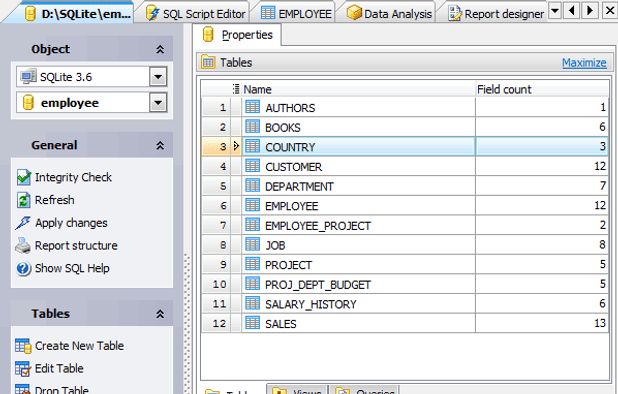Click the Tables folder icon in header
The height and width of the screenshot is (394, 618).
(x=208, y=62)
